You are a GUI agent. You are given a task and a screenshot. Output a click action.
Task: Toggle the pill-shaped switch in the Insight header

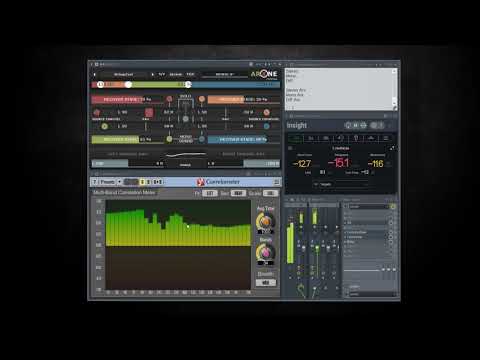pos(377,125)
